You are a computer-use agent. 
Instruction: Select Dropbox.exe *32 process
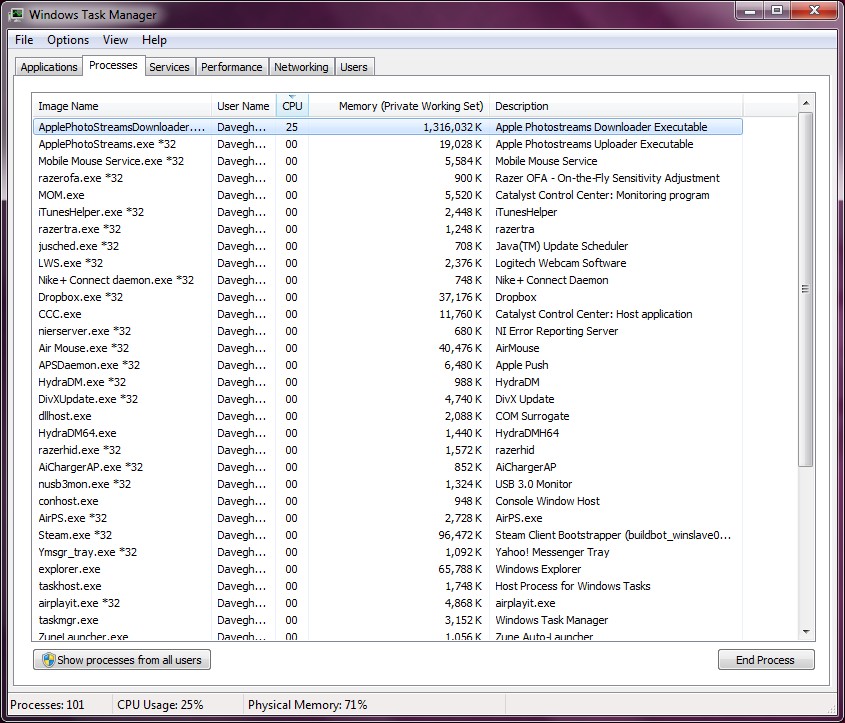(x=387, y=297)
